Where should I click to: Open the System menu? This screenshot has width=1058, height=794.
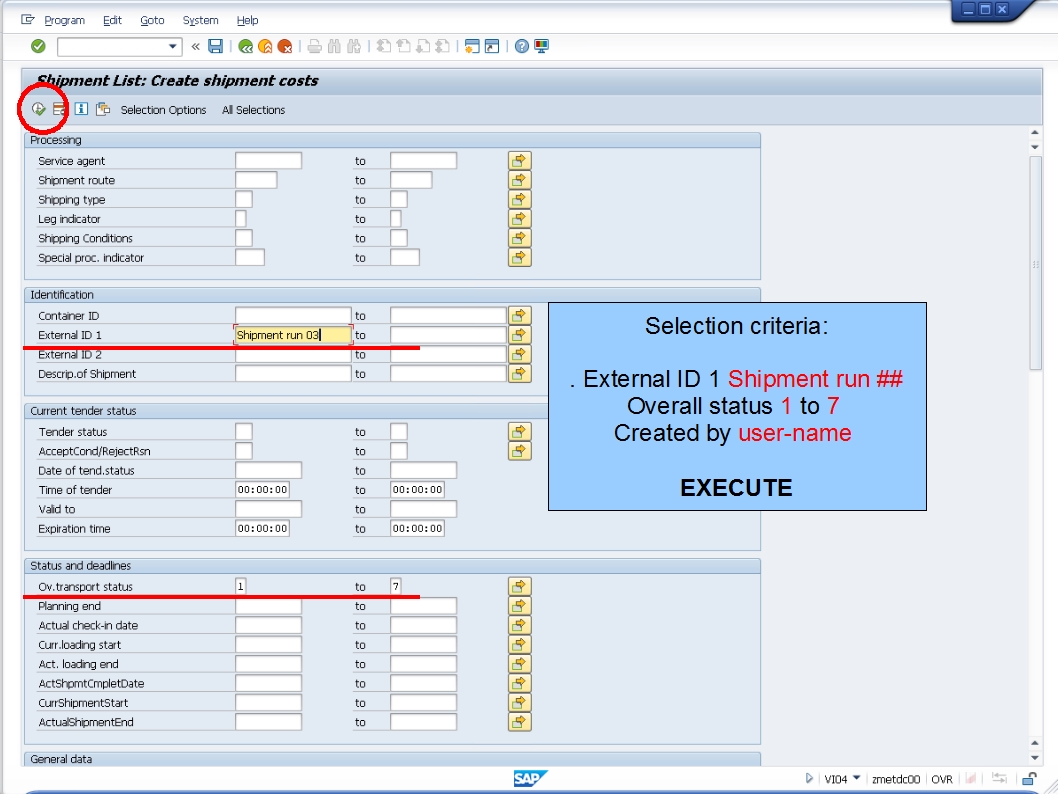click(x=200, y=20)
